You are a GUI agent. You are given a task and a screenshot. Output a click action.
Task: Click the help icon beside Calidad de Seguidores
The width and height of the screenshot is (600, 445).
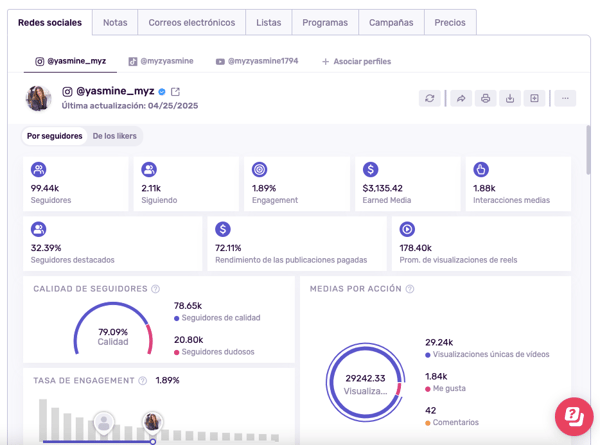click(156, 289)
